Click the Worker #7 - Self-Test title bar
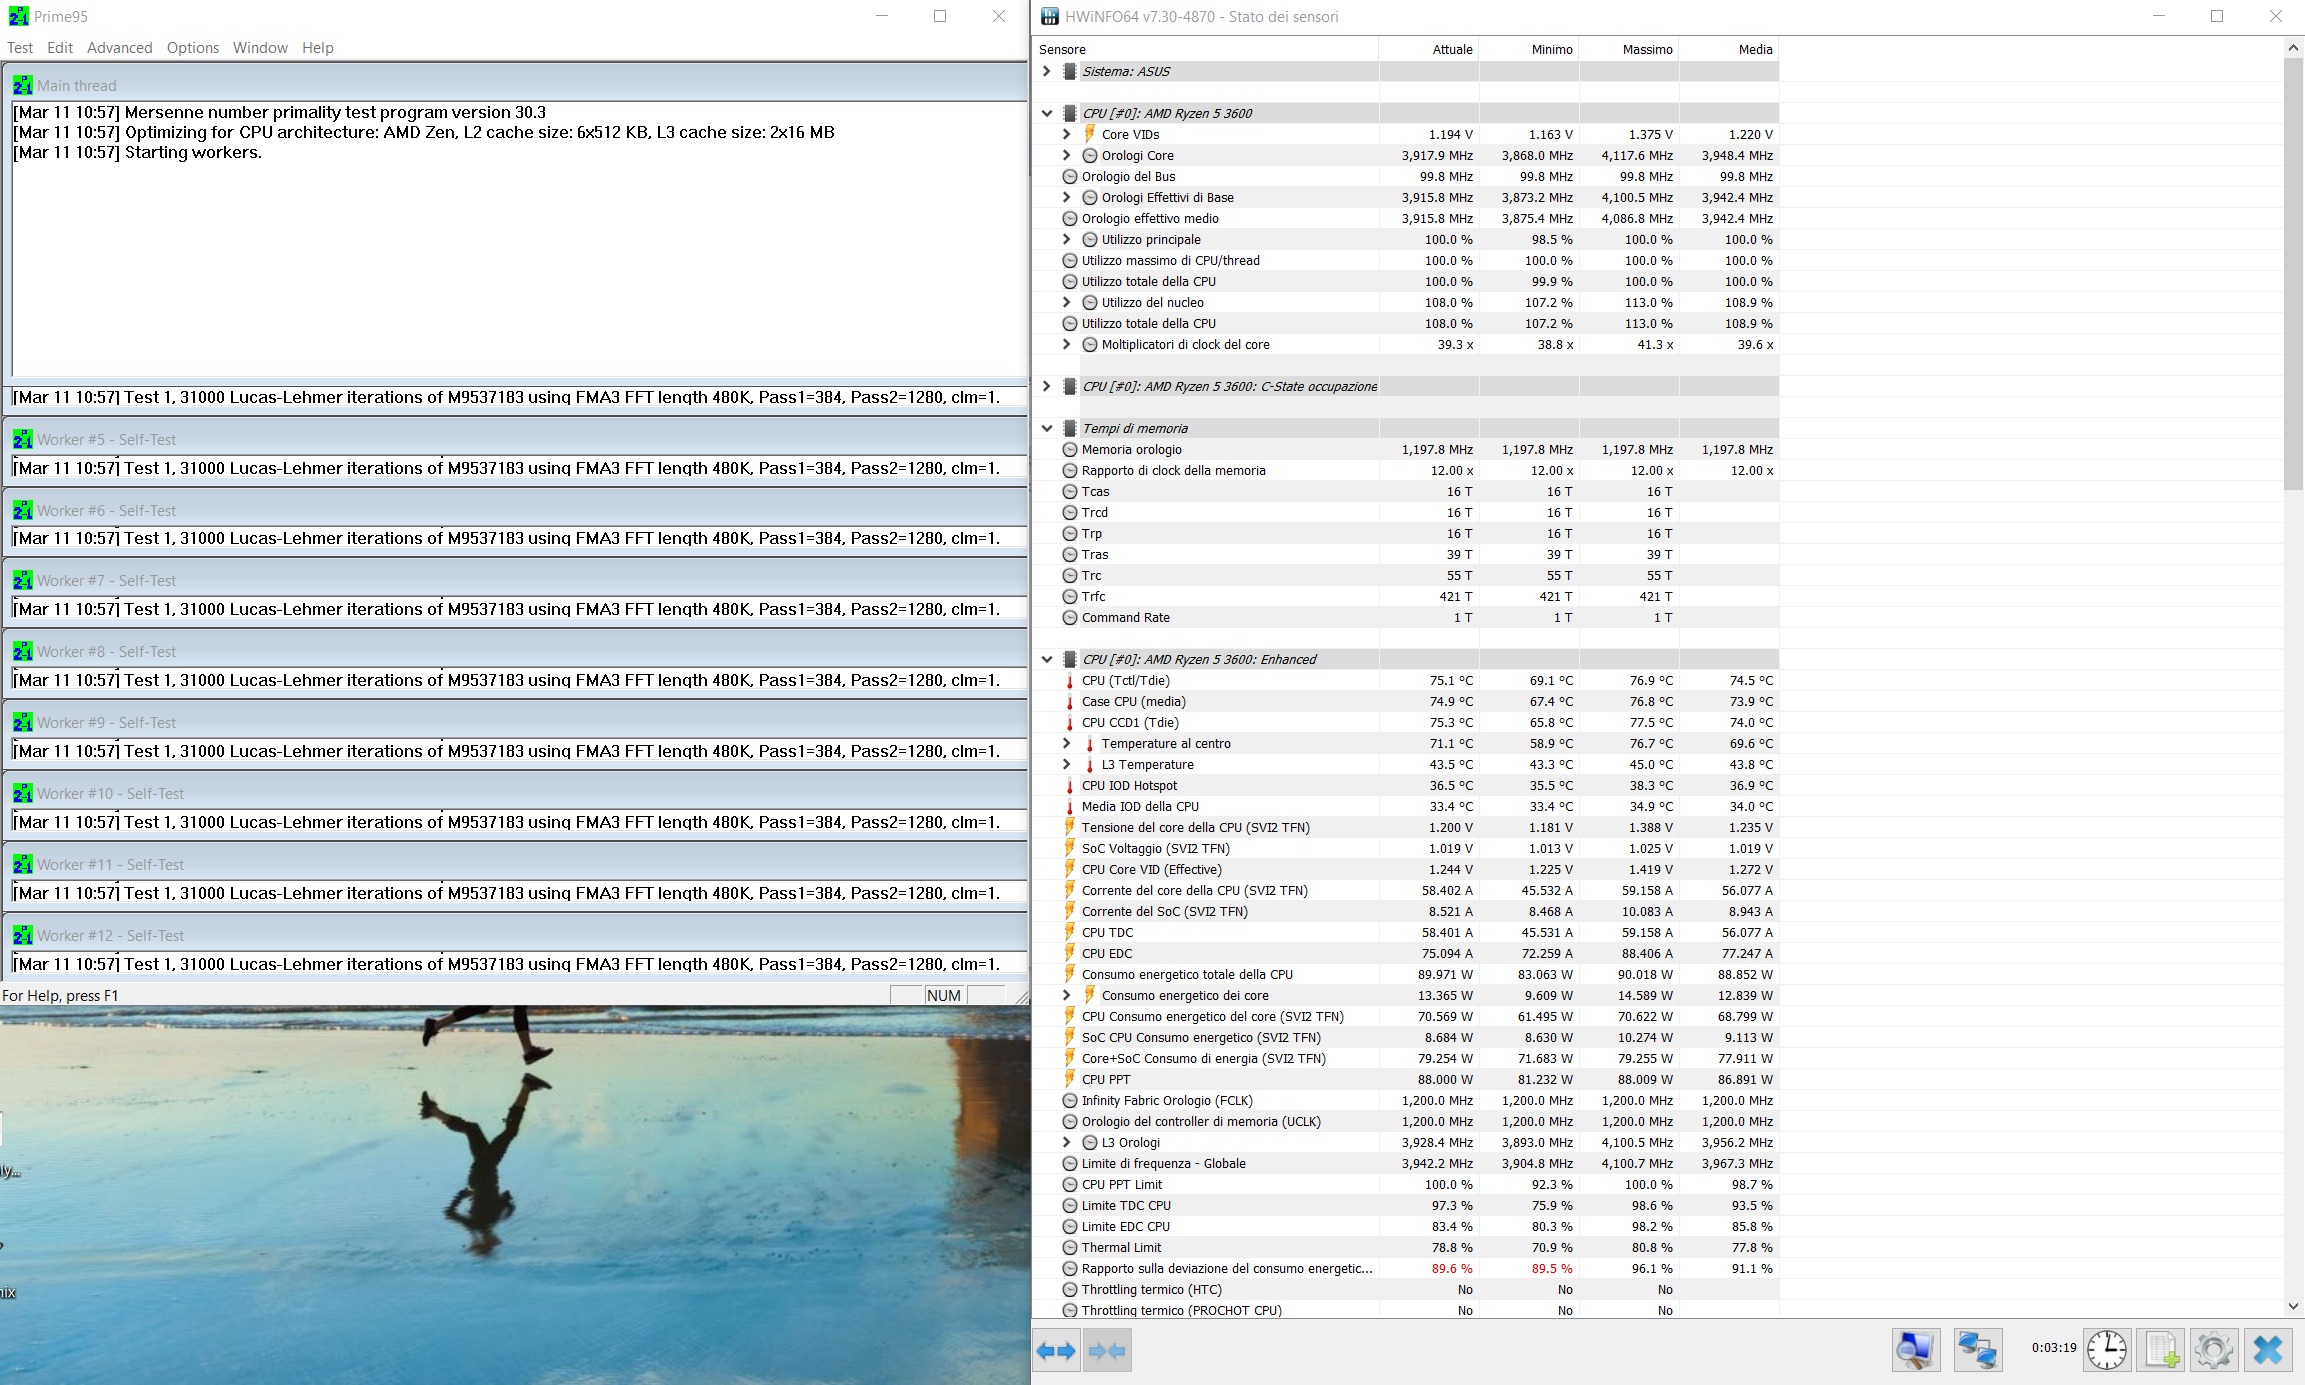 pos(517,581)
